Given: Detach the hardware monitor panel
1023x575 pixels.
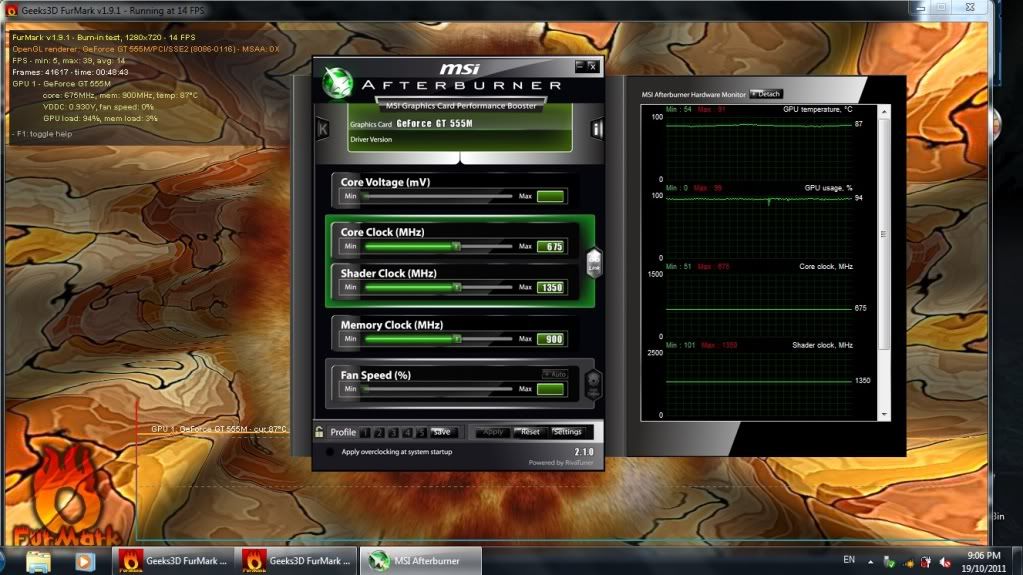Looking at the screenshot, I should tap(765, 94).
